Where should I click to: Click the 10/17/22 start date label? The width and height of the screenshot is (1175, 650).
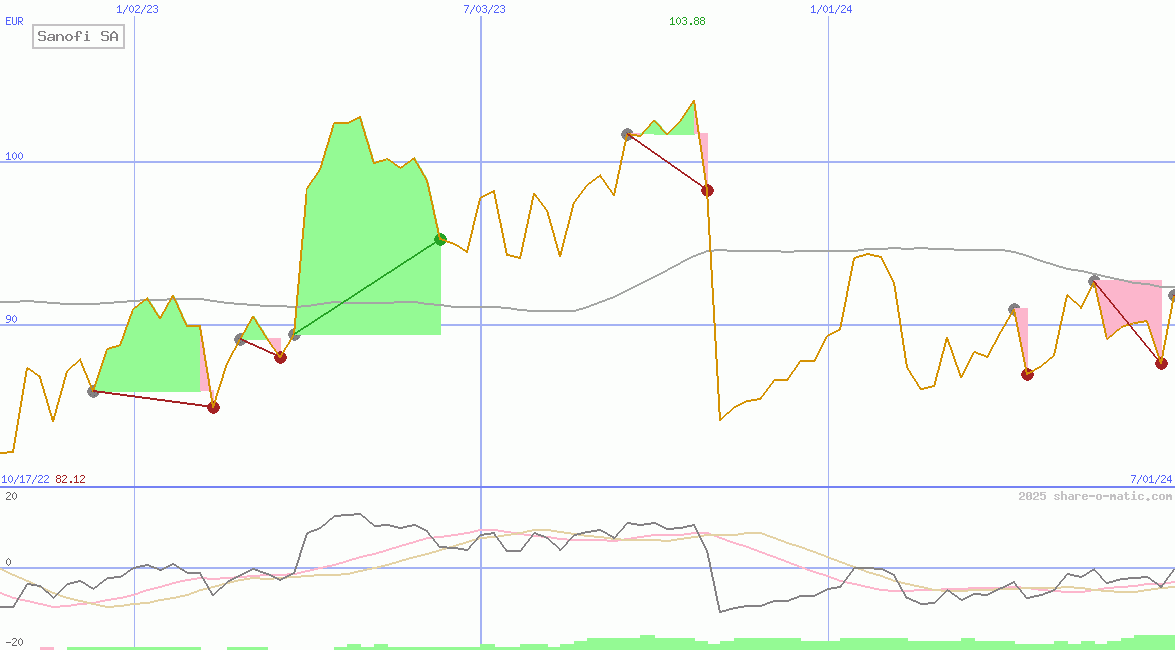click(x=25, y=479)
